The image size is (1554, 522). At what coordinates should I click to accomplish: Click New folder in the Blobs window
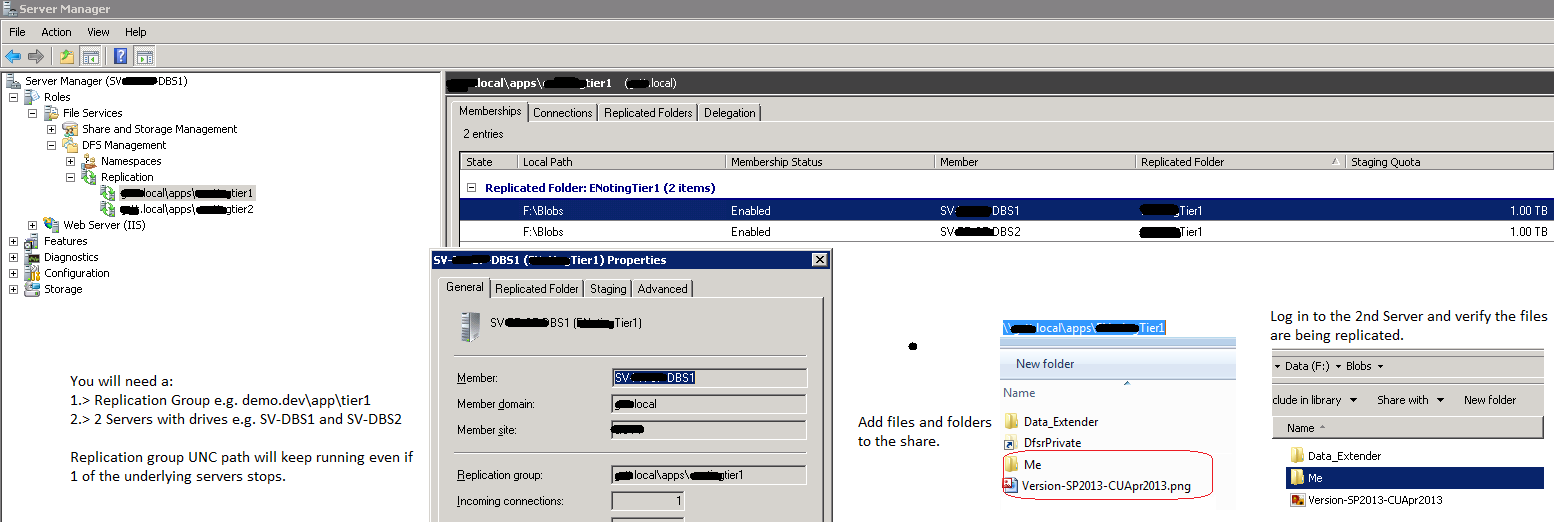point(1490,400)
